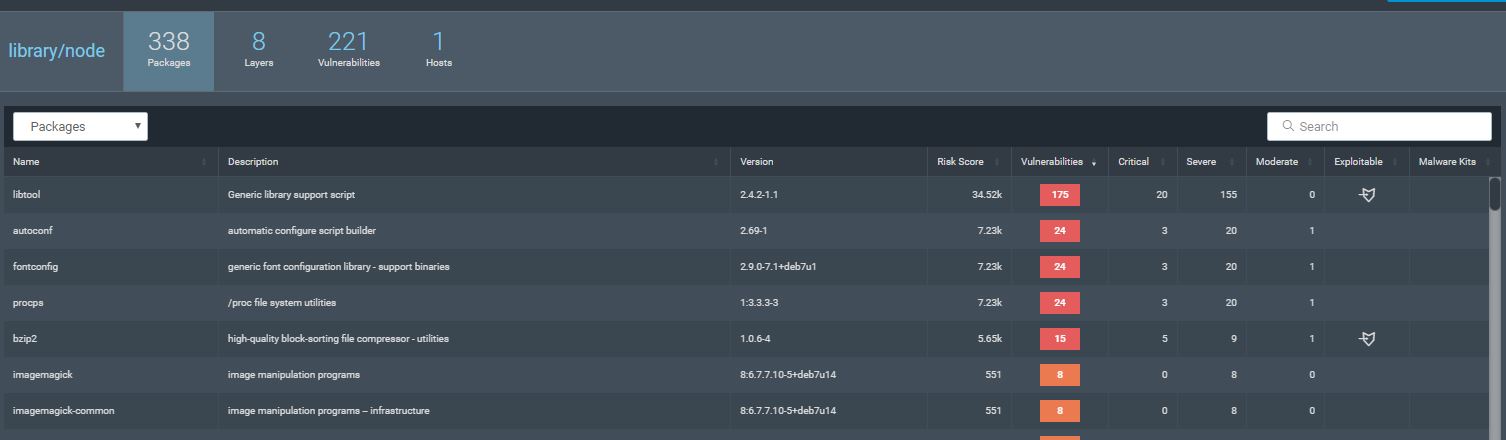The width and height of the screenshot is (1506, 440).
Task: Click the 15 badge in bzip2 row
Action: [1060, 339]
